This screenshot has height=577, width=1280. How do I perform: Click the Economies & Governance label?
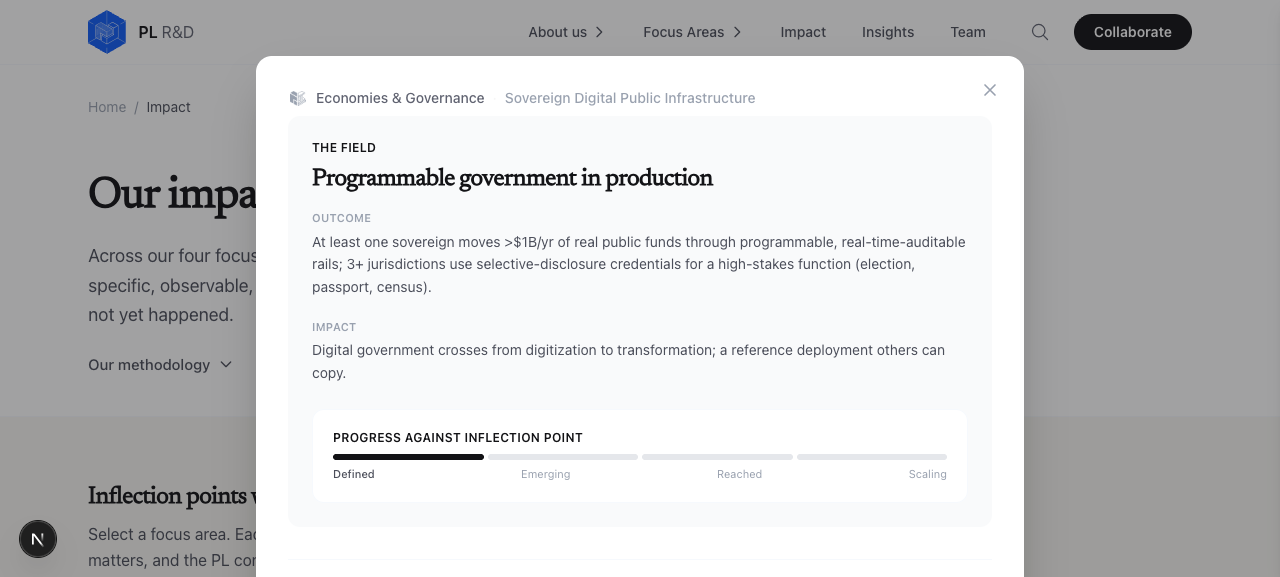[400, 98]
